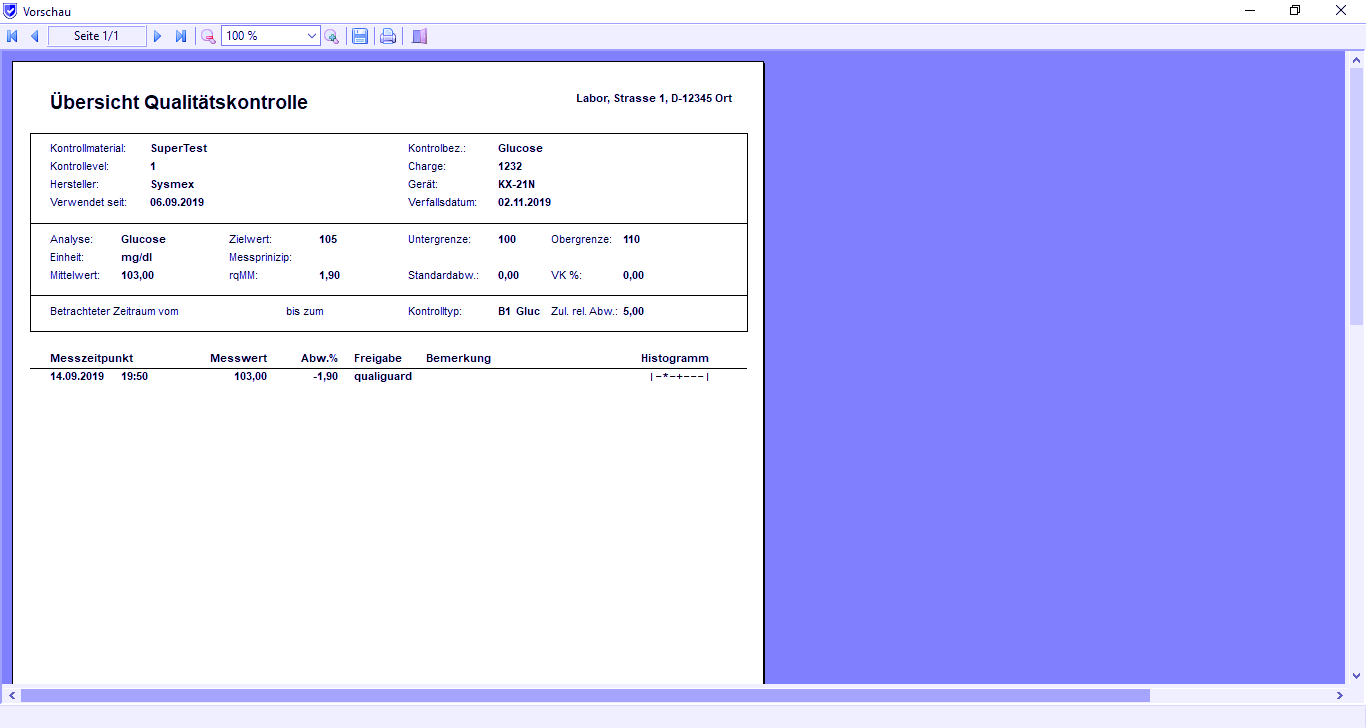Click inside the Seite 1/1 page field
1366x728 pixels.
[97, 35]
